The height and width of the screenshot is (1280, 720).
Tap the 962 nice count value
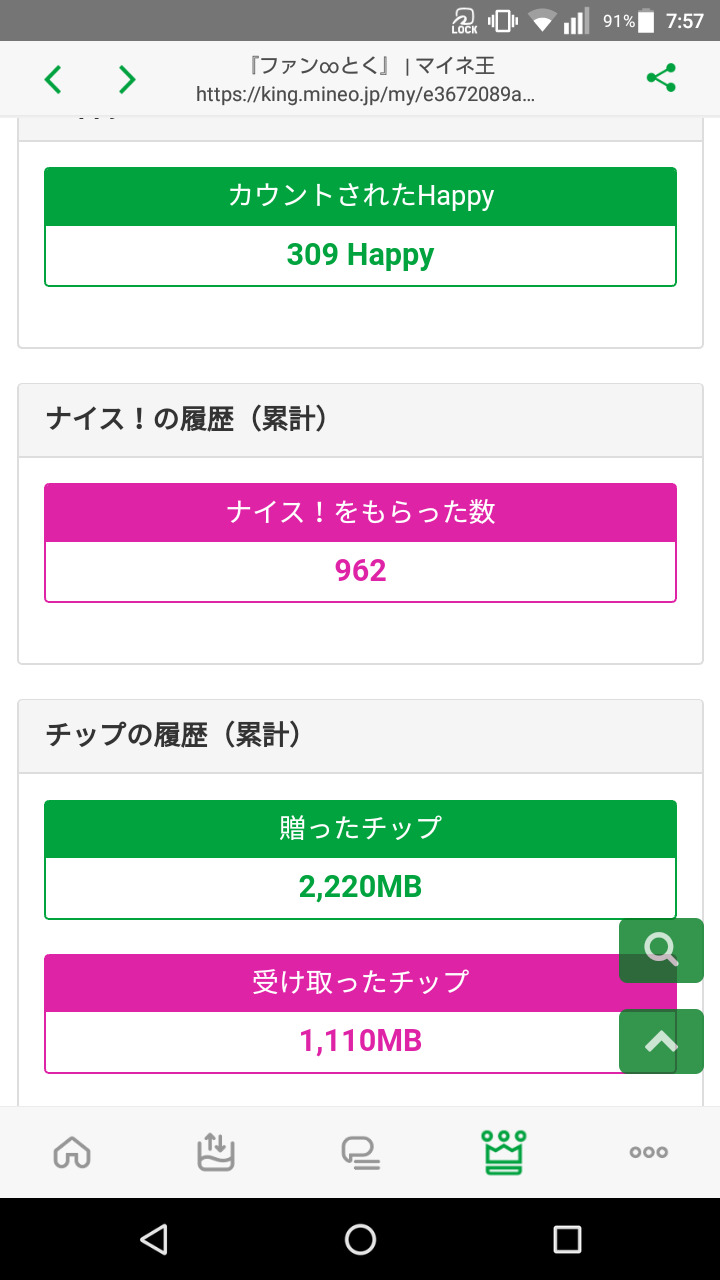pos(360,571)
